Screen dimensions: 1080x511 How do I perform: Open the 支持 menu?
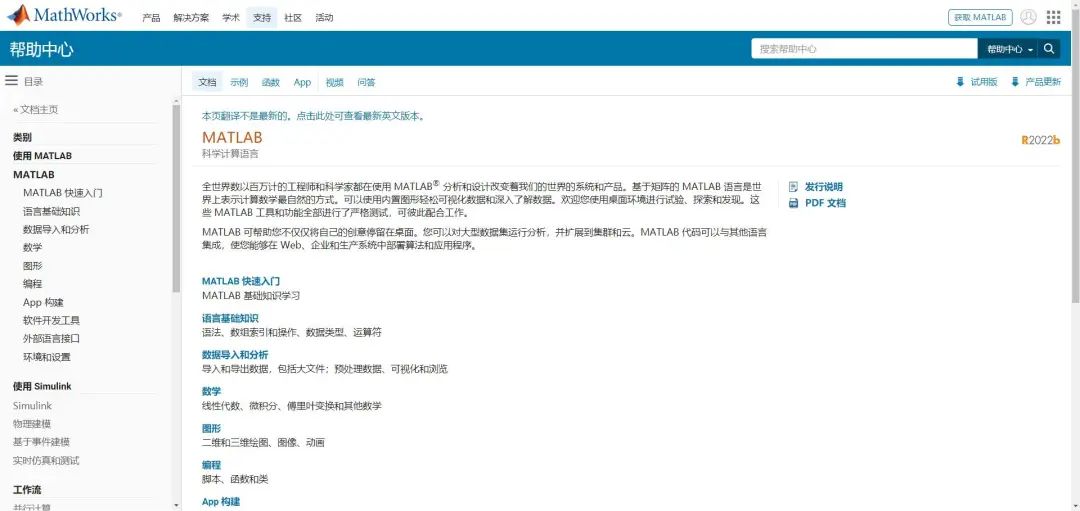(x=262, y=18)
